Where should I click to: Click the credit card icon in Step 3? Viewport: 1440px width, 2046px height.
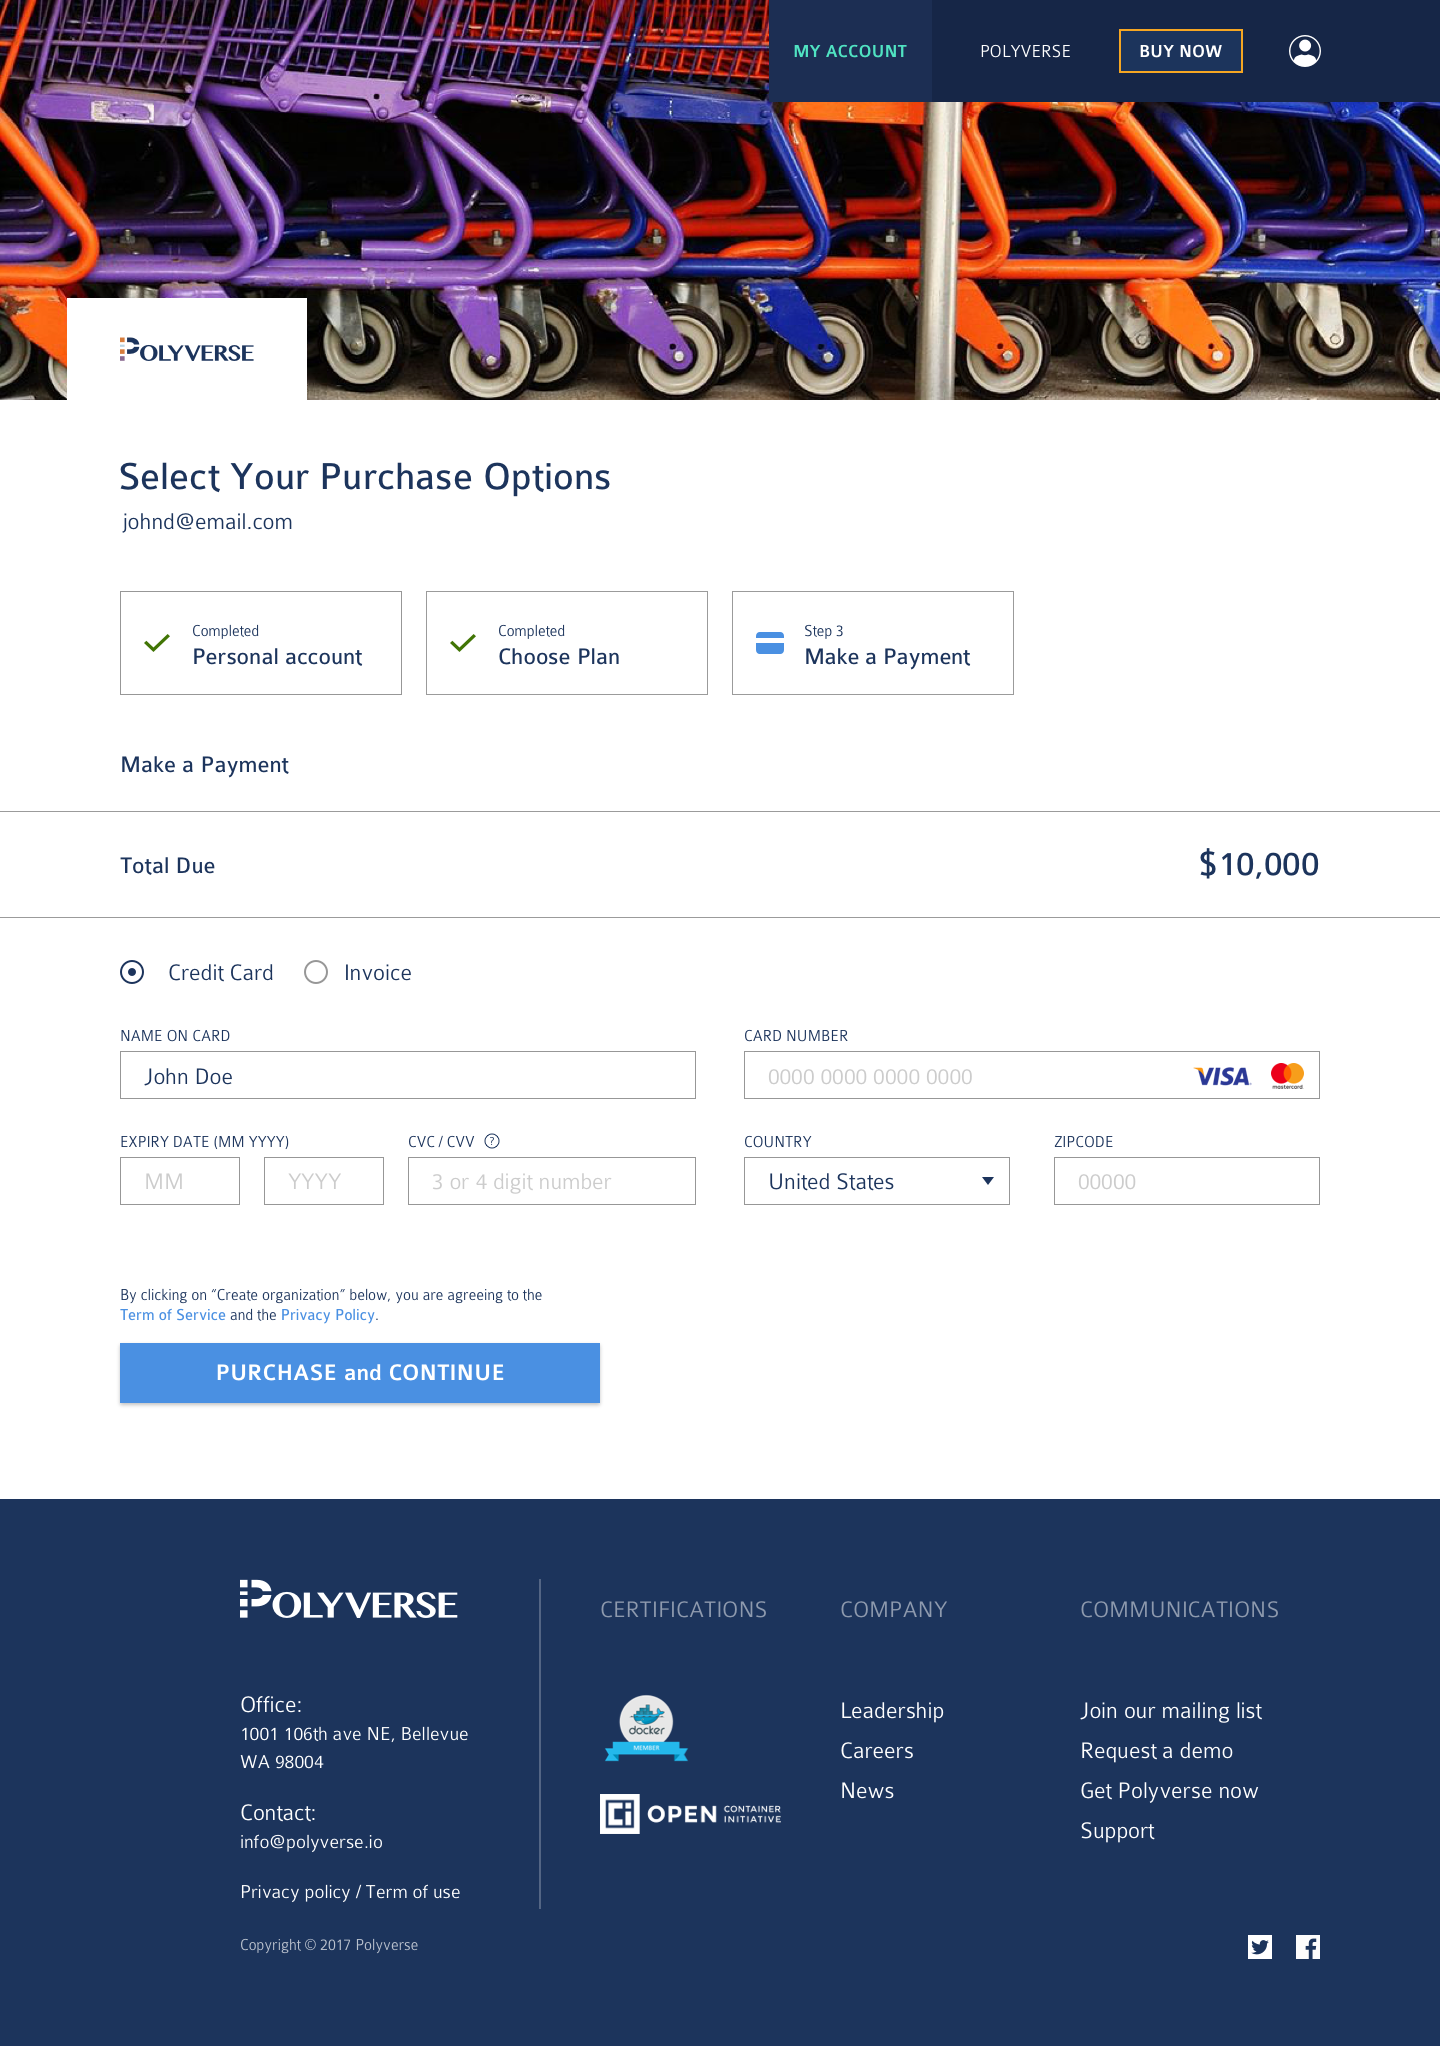[770, 643]
